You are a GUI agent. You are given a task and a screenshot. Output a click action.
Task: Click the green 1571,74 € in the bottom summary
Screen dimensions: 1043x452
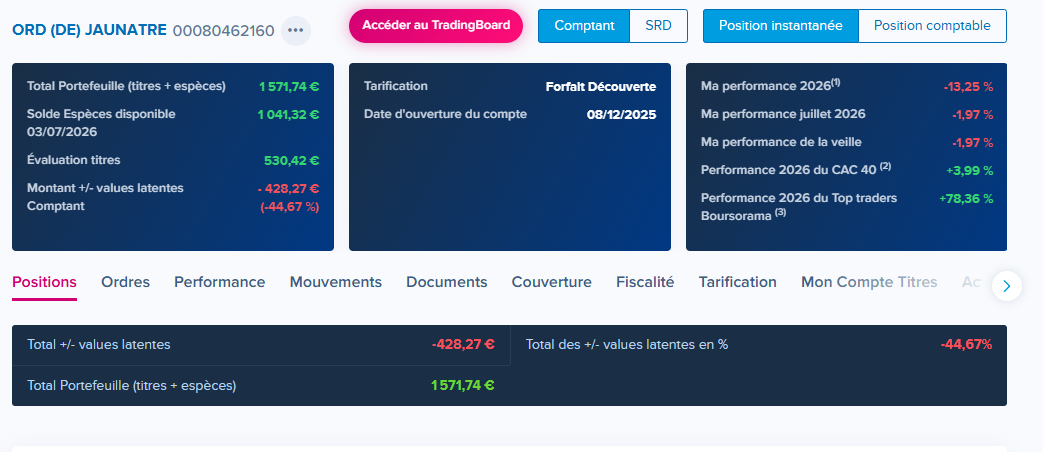click(x=462, y=385)
